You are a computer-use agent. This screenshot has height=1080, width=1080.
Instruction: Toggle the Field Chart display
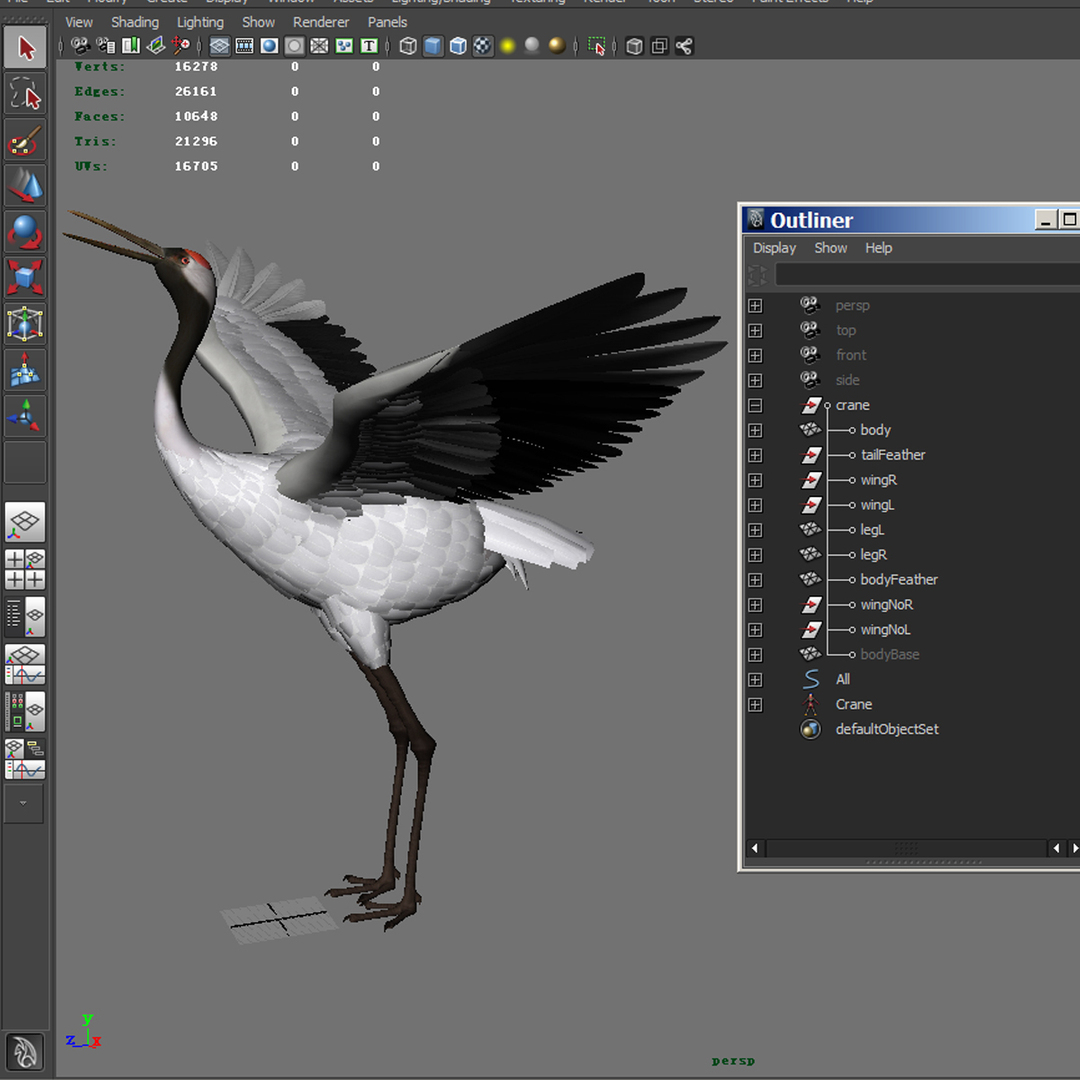click(319, 46)
